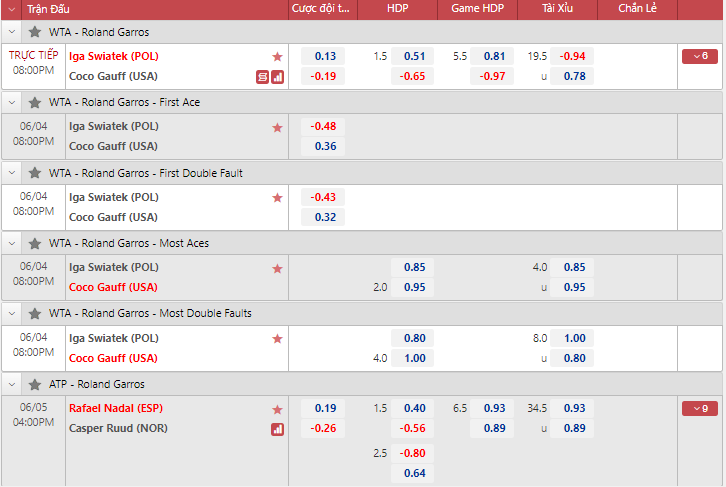
Task: Select the HDP column header
Action: 397,8
